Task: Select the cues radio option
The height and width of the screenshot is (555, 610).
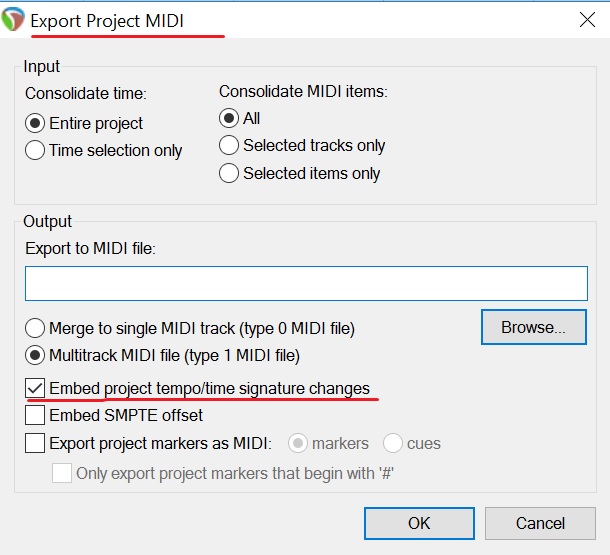Action: click(x=392, y=443)
